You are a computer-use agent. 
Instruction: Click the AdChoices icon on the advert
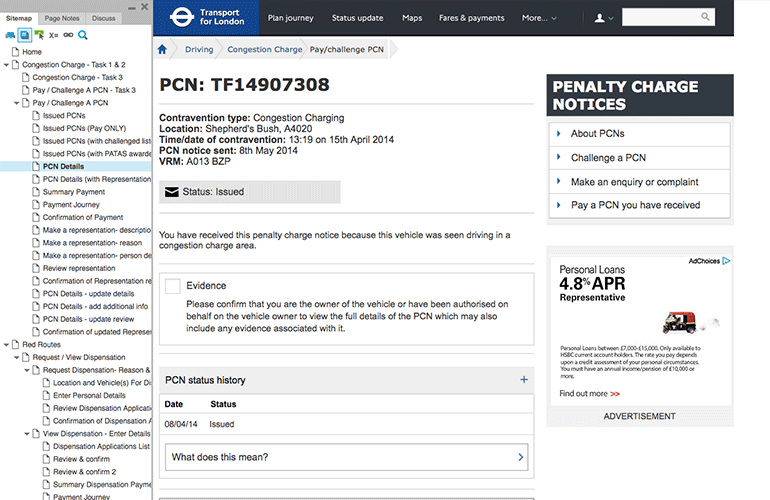727,261
